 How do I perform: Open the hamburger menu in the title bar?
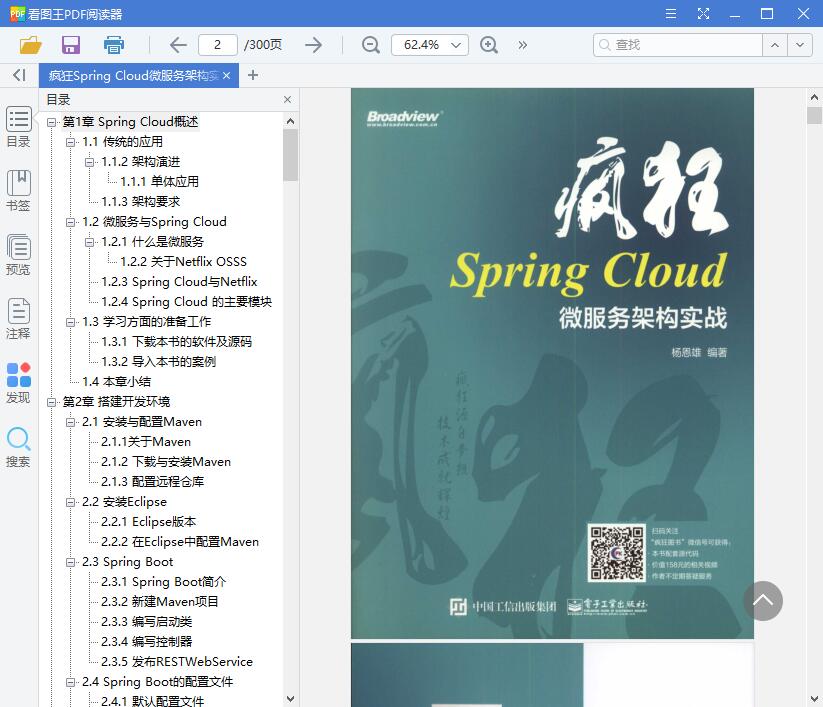671,14
